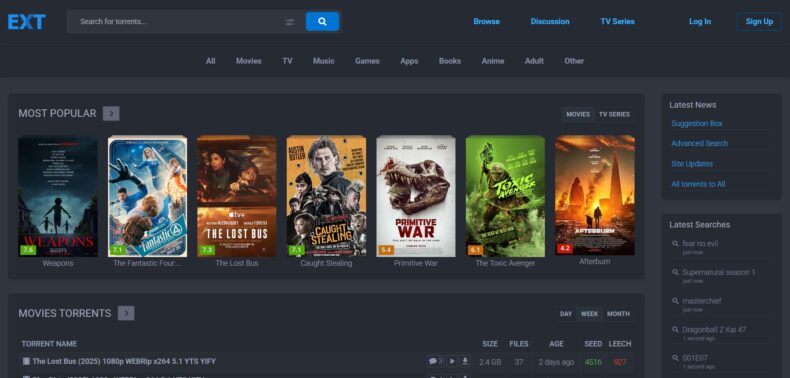Expand Movies Torrents with the arrow button
The image size is (790, 378).
coord(126,313)
